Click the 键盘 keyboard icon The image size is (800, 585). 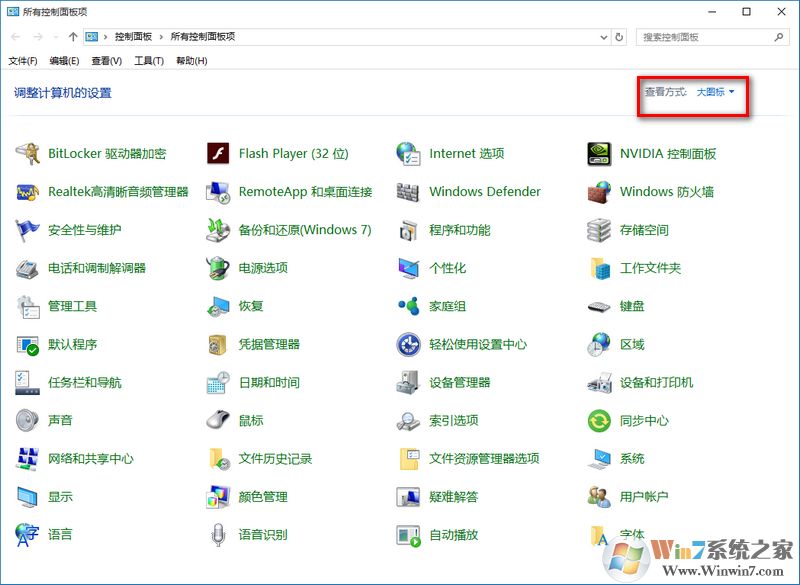click(599, 307)
